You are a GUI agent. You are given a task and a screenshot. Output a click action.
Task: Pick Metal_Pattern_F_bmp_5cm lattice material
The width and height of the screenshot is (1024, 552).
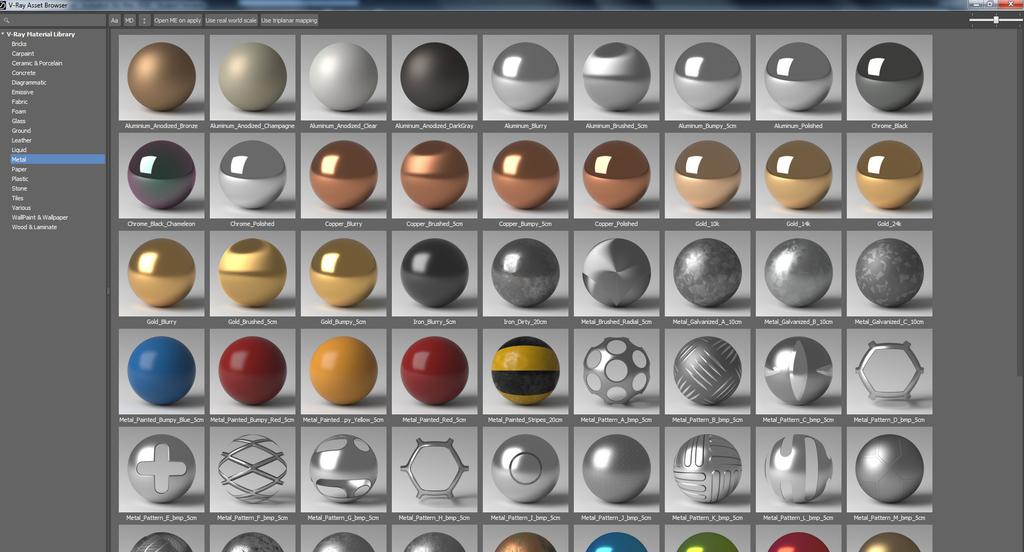pos(252,470)
